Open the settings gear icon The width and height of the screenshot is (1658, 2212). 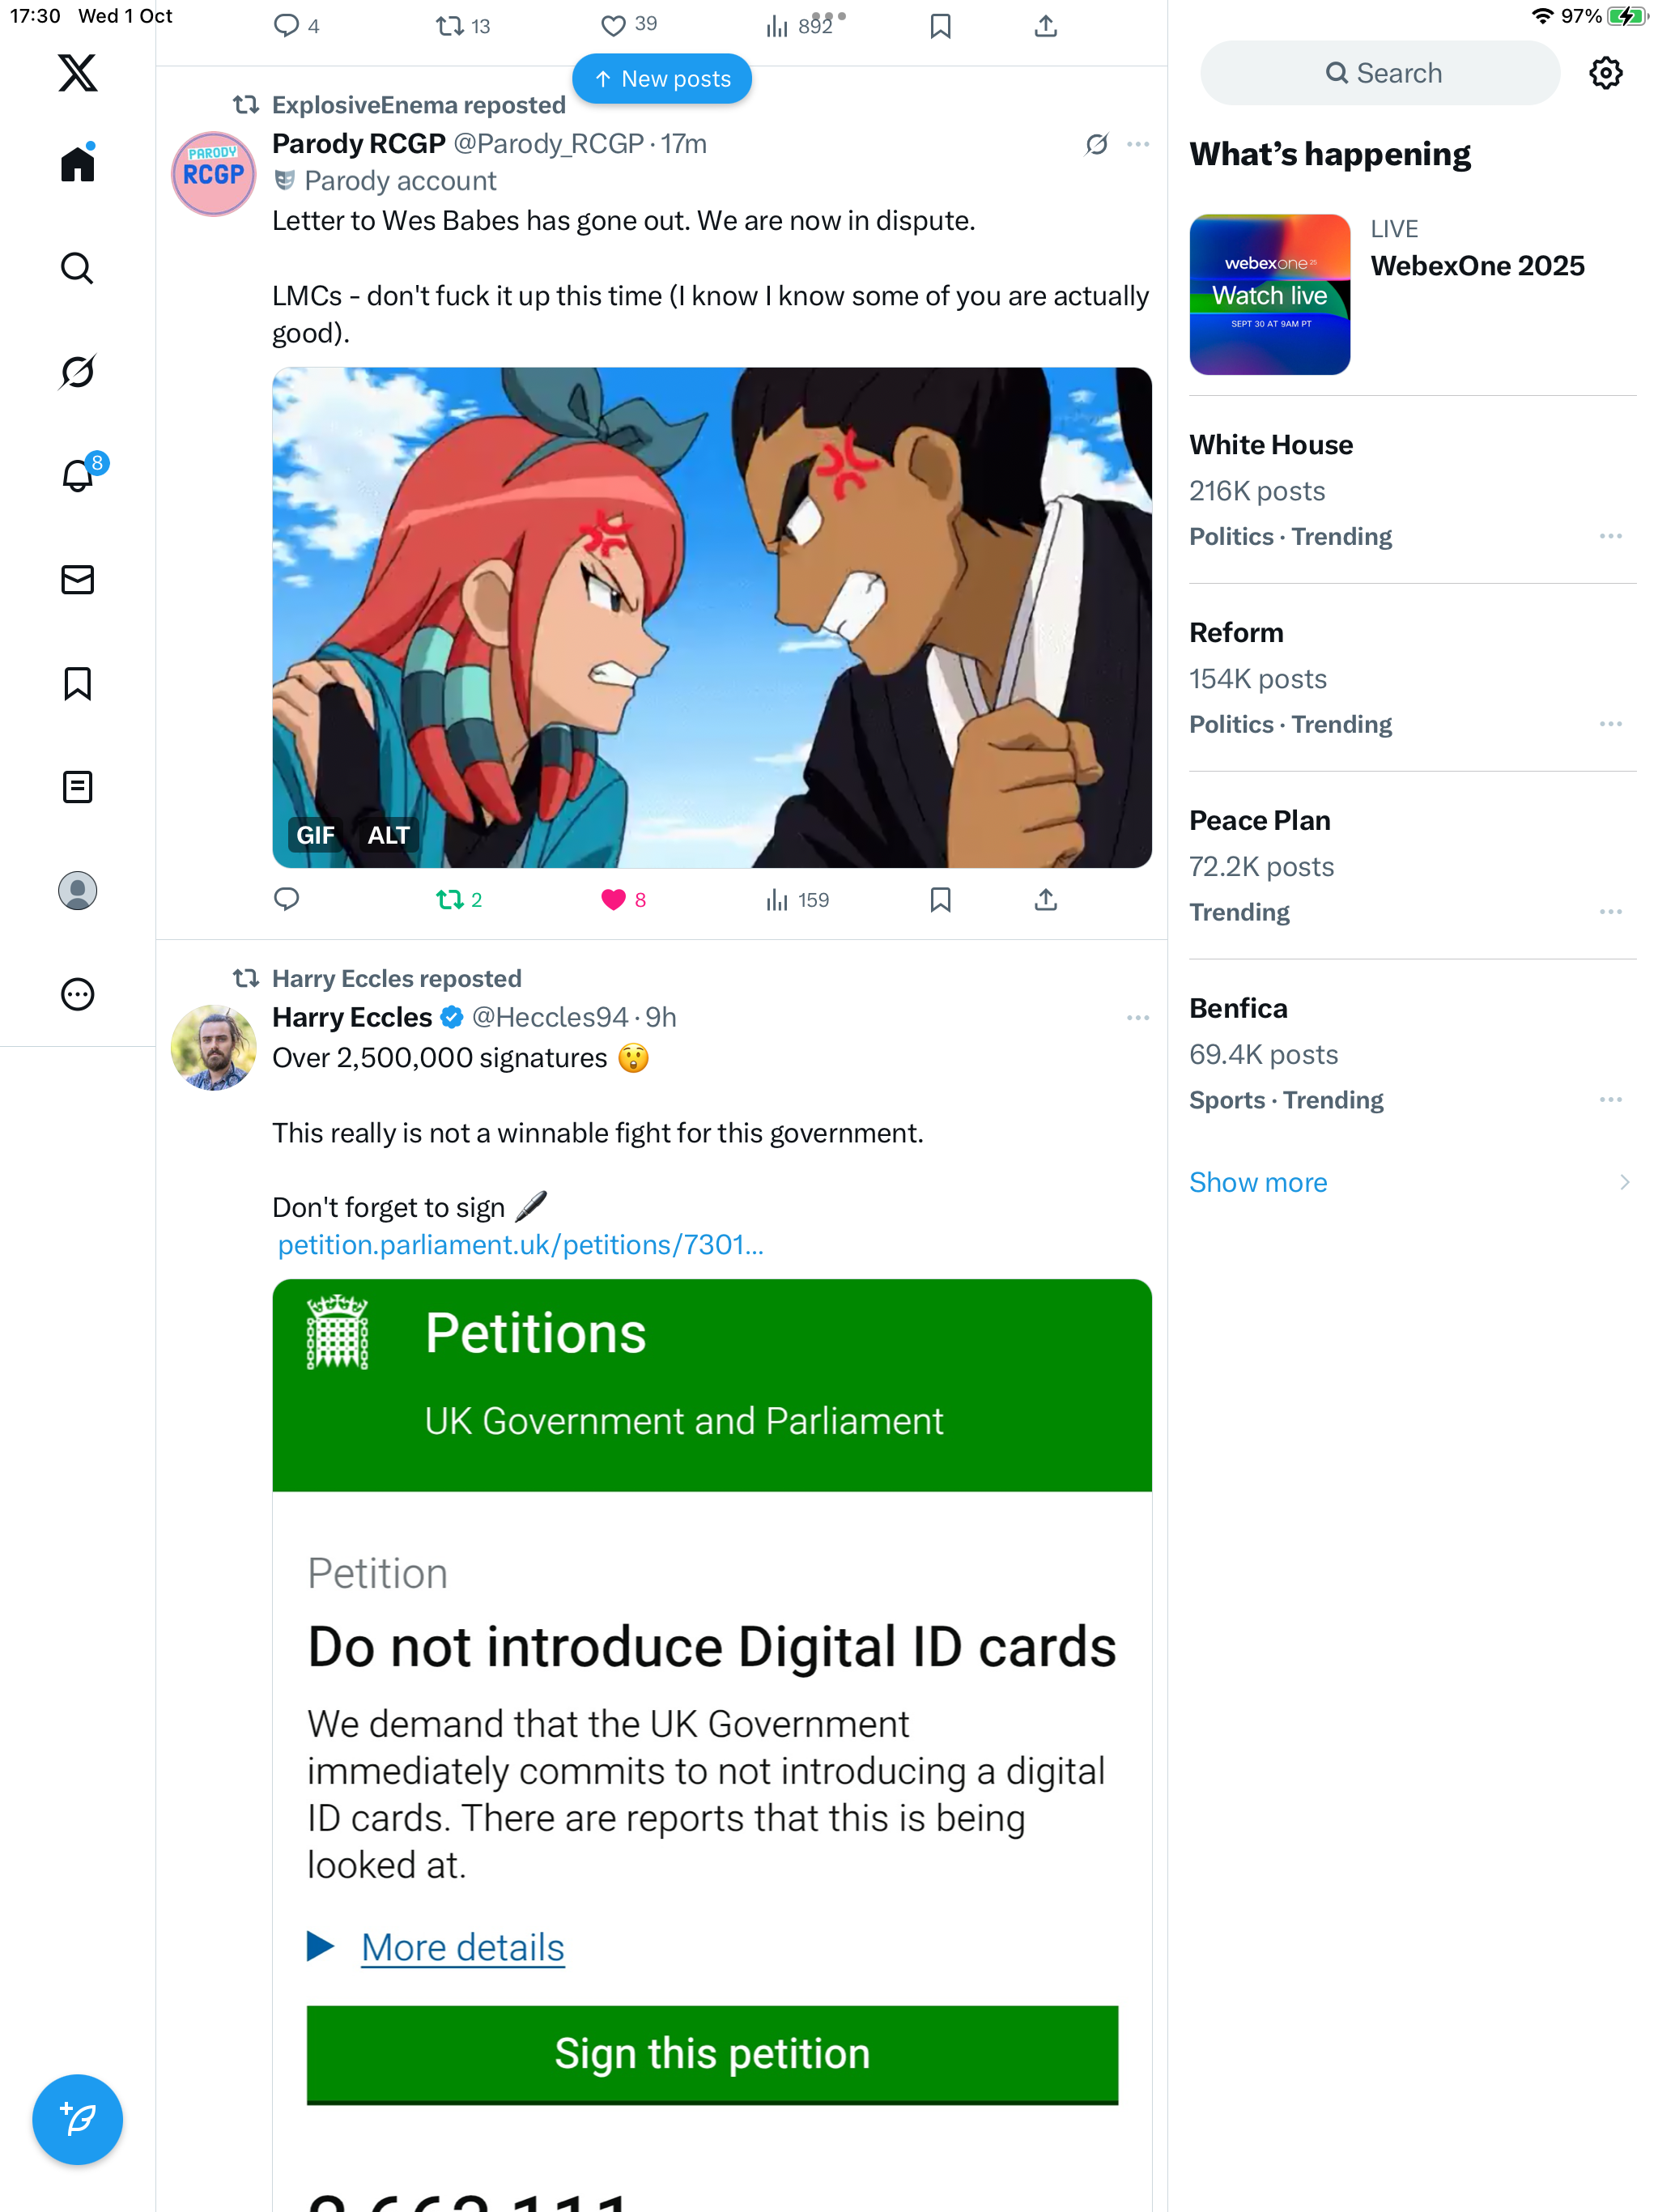tap(1605, 73)
